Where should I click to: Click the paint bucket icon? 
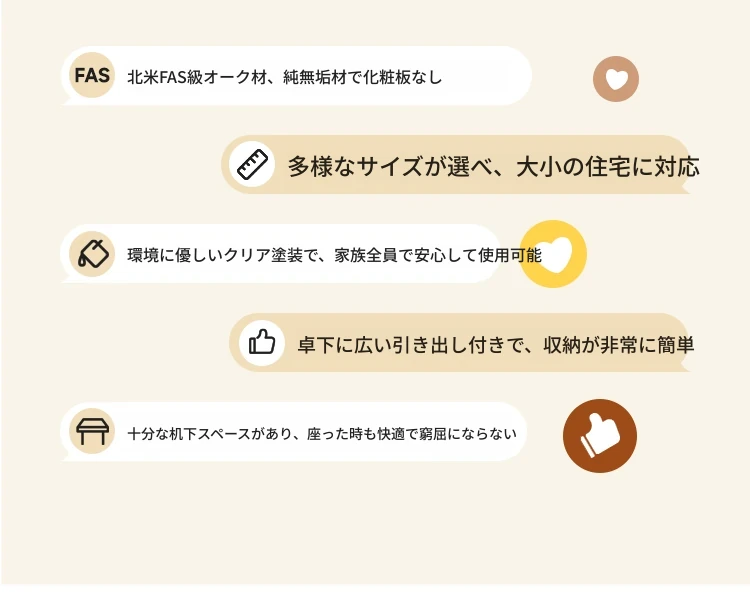(x=92, y=253)
